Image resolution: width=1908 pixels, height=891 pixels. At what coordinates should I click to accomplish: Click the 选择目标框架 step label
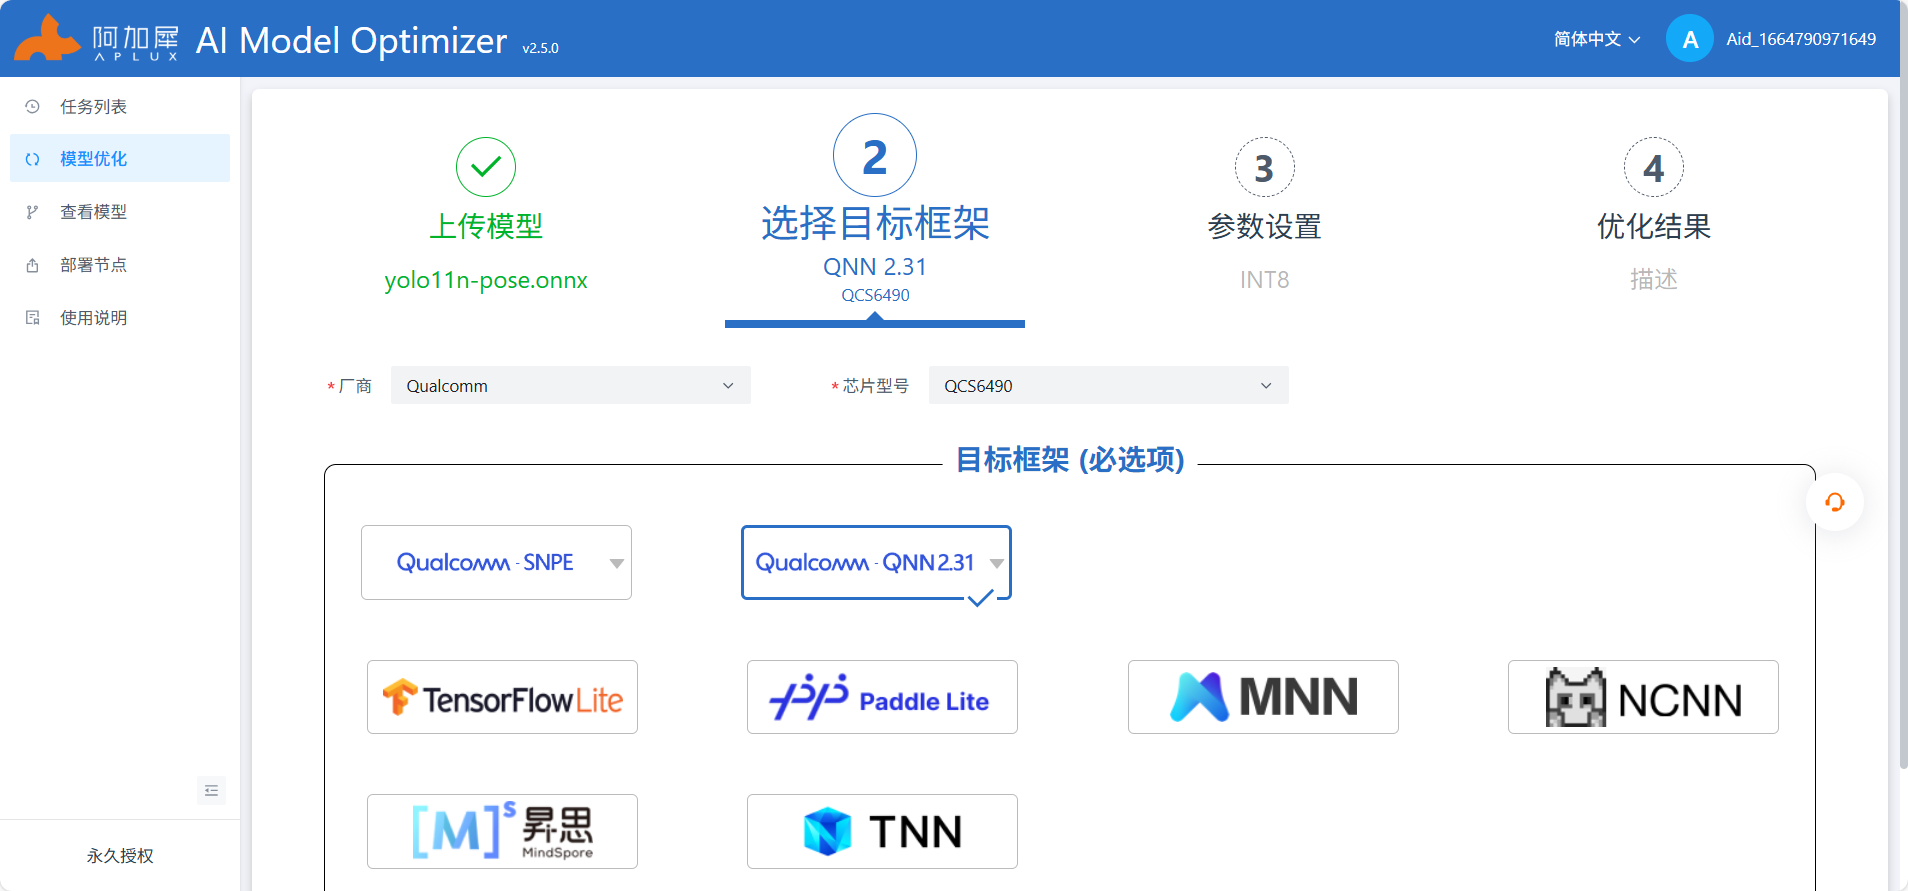[x=875, y=222]
